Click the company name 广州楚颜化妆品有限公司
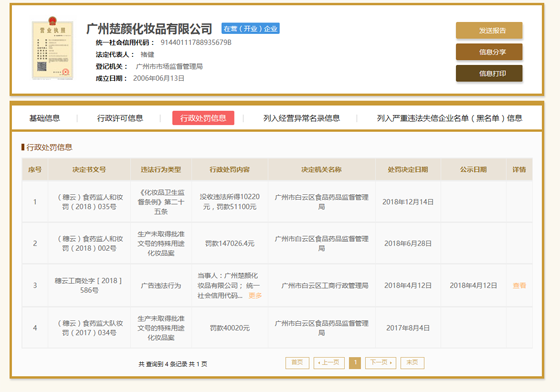Image resolution: width=560 pixels, height=392 pixels. 149,29
